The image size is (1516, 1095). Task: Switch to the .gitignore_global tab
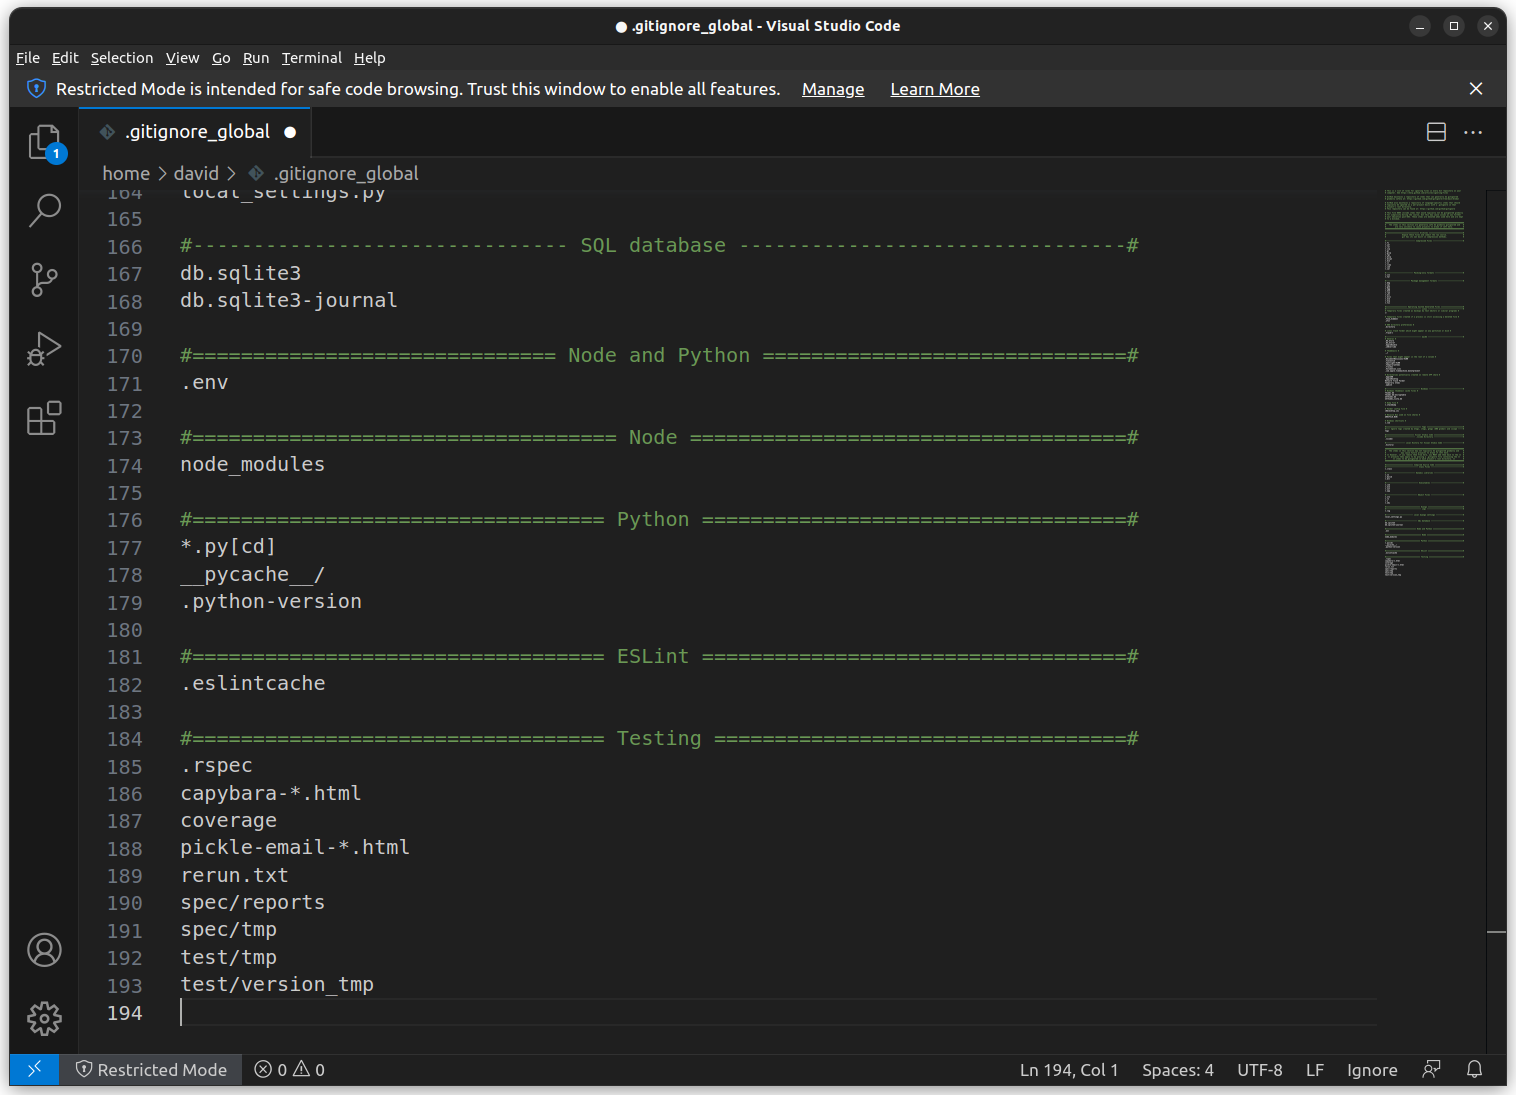[197, 132]
